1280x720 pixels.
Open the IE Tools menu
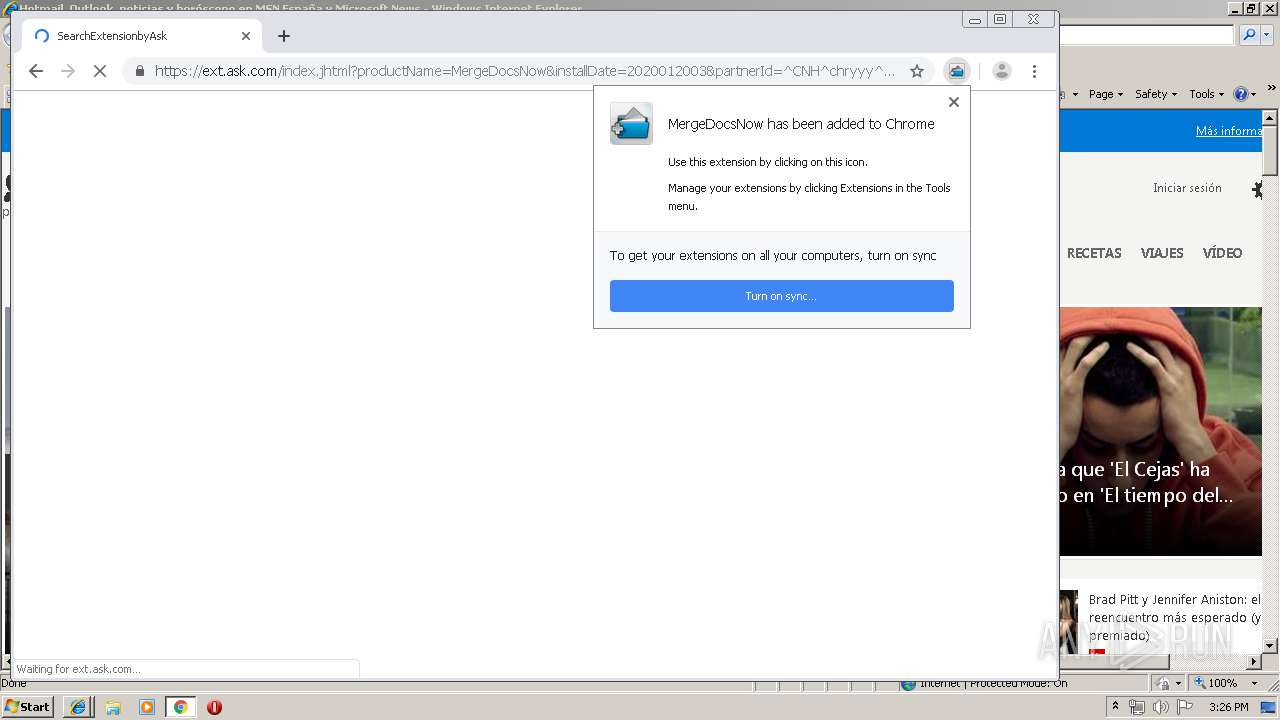pos(1206,94)
